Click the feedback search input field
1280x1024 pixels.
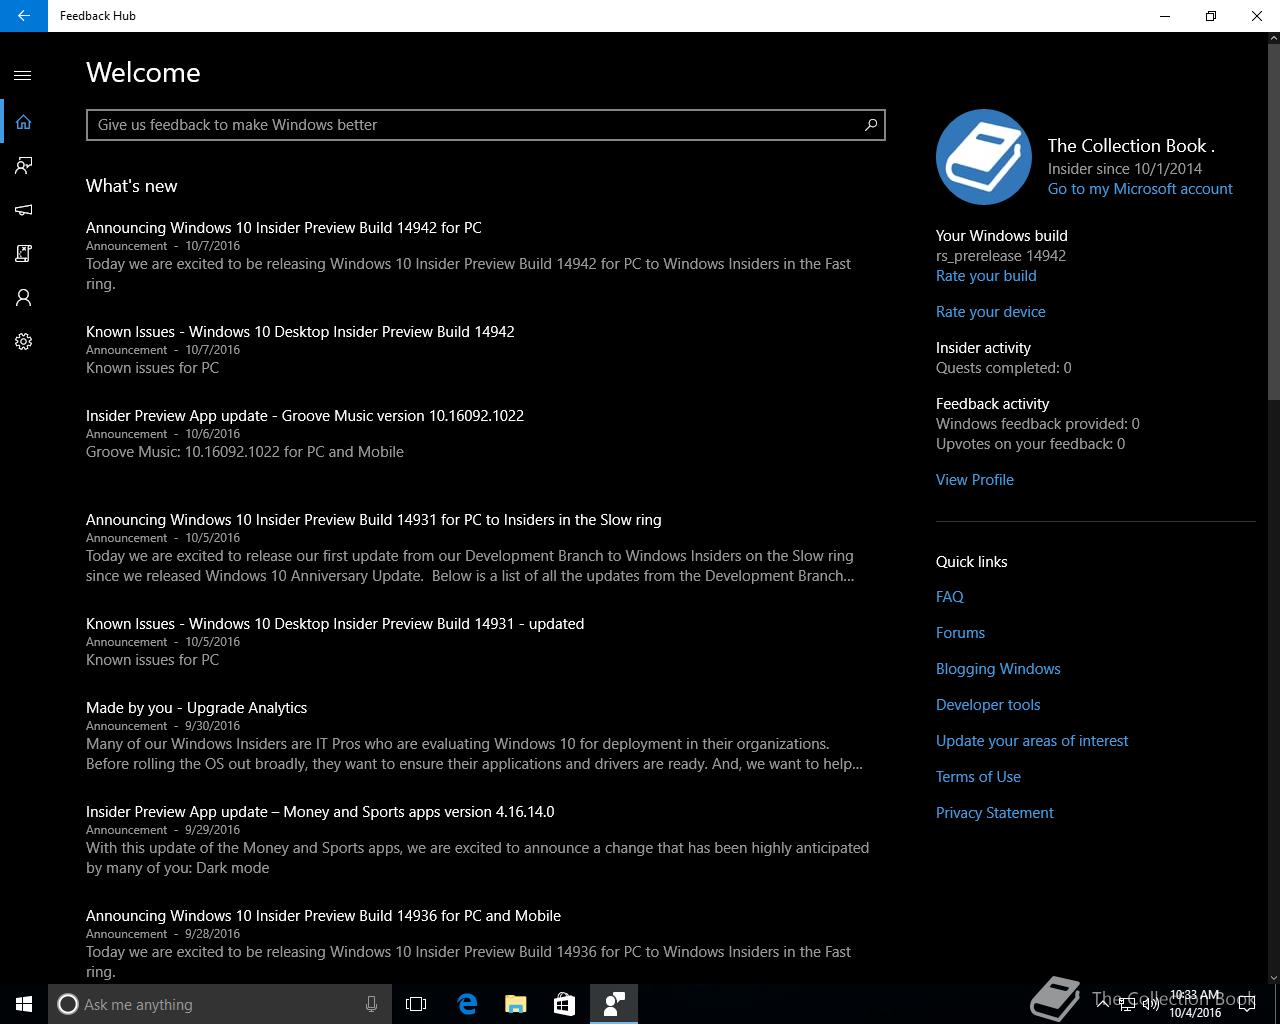pos(486,125)
